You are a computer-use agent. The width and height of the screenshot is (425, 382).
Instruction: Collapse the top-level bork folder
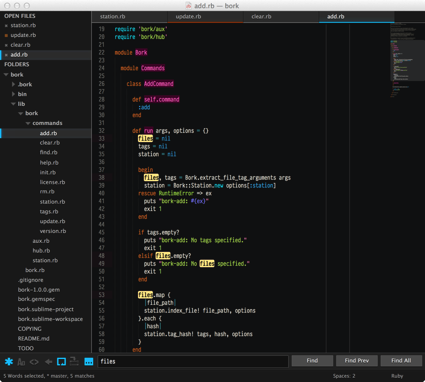click(x=6, y=75)
